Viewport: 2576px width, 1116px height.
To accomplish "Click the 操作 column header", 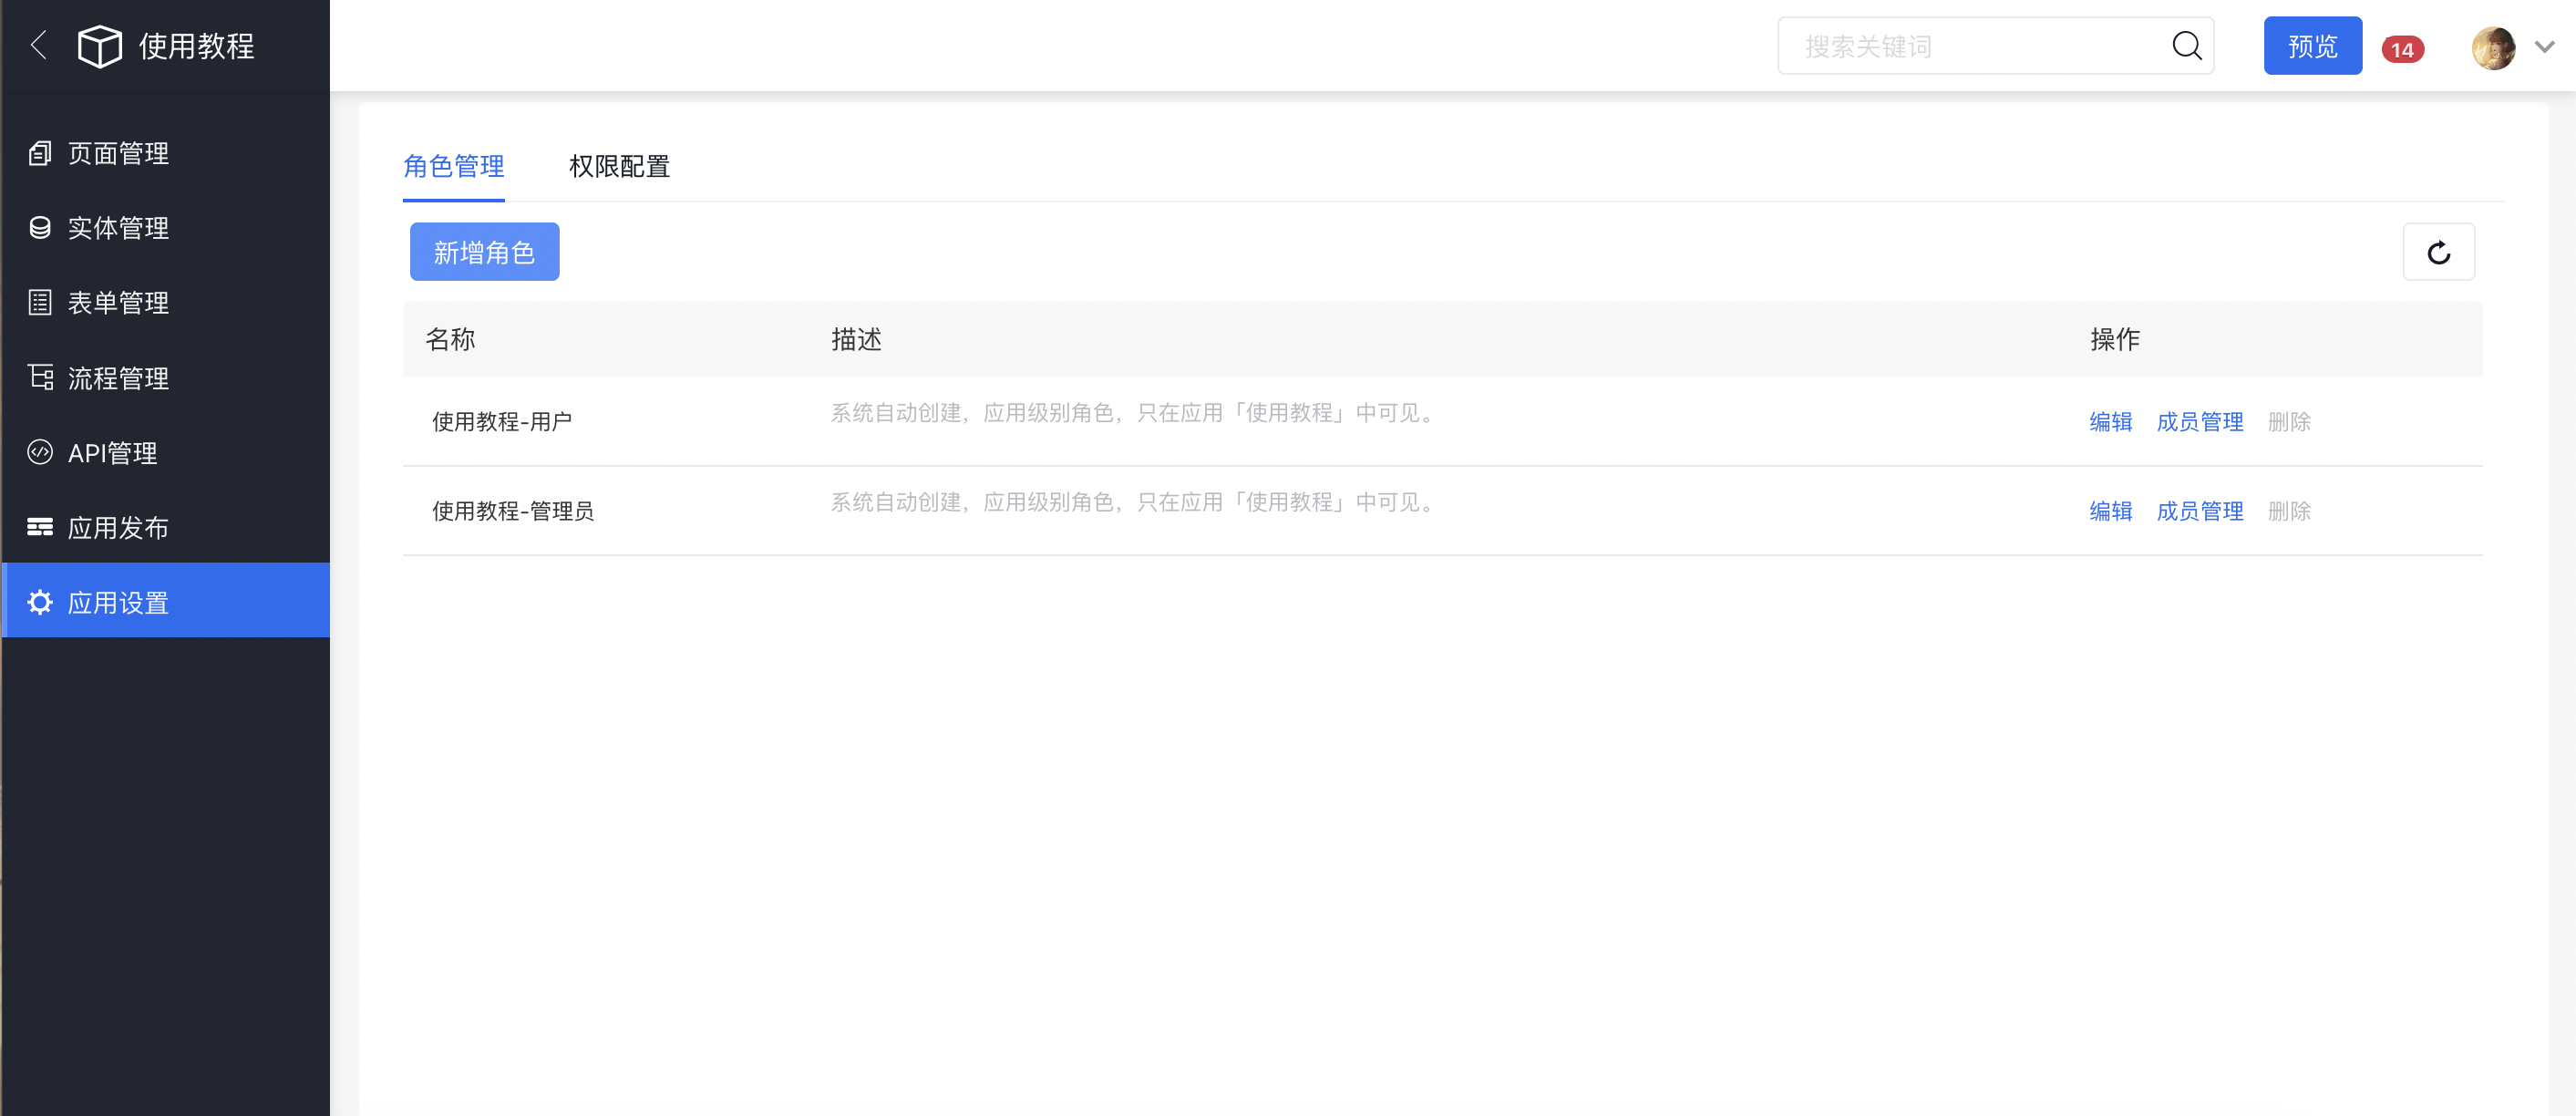I will pos(2115,340).
